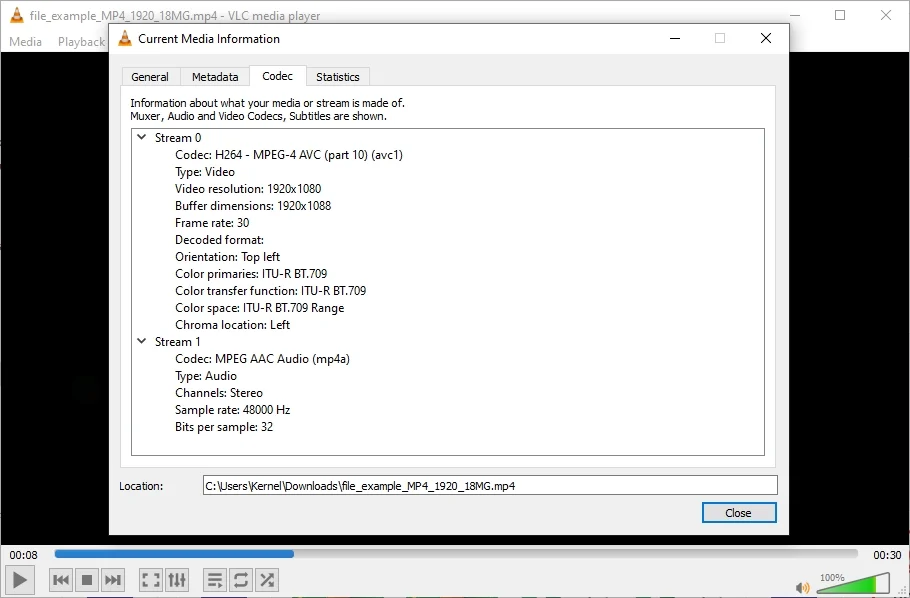Image resolution: width=910 pixels, height=598 pixels.
Task: Select 'Bits per sample: 32' row
Action: coord(223,427)
